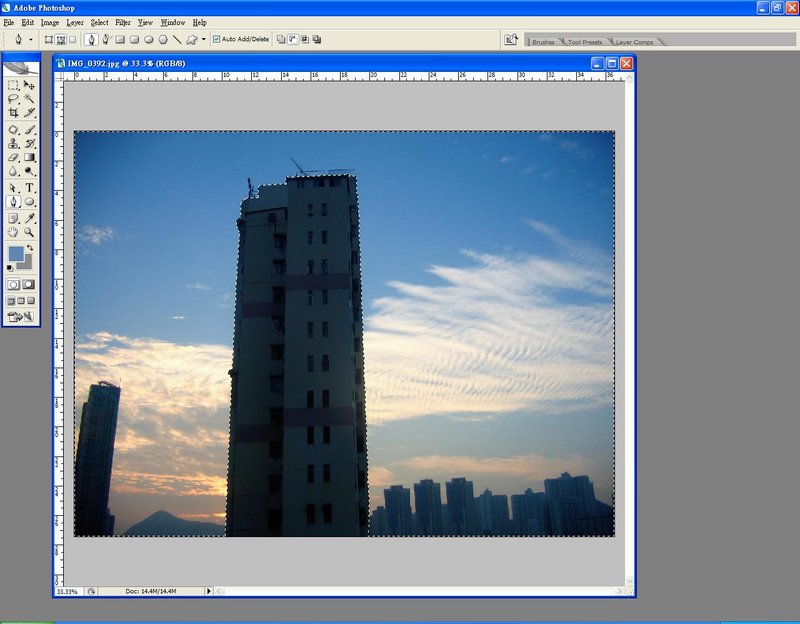The width and height of the screenshot is (800, 624).
Task: Open the Filter menu
Action: pyautogui.click(x=123, y=22)
